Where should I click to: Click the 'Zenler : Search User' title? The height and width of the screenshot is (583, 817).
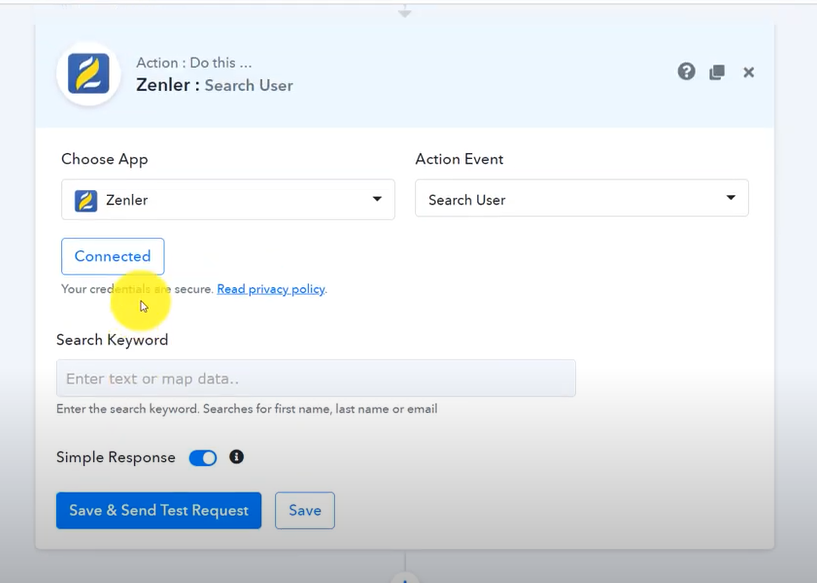(214, 85)
